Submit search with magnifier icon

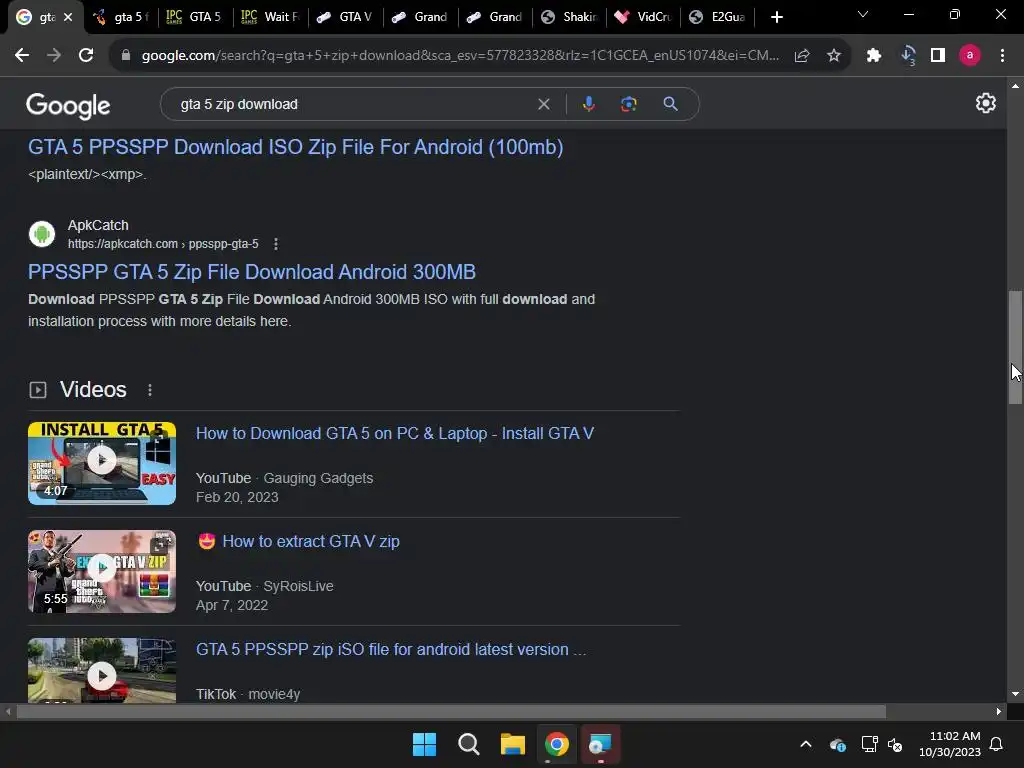click(x=670, y=104)
